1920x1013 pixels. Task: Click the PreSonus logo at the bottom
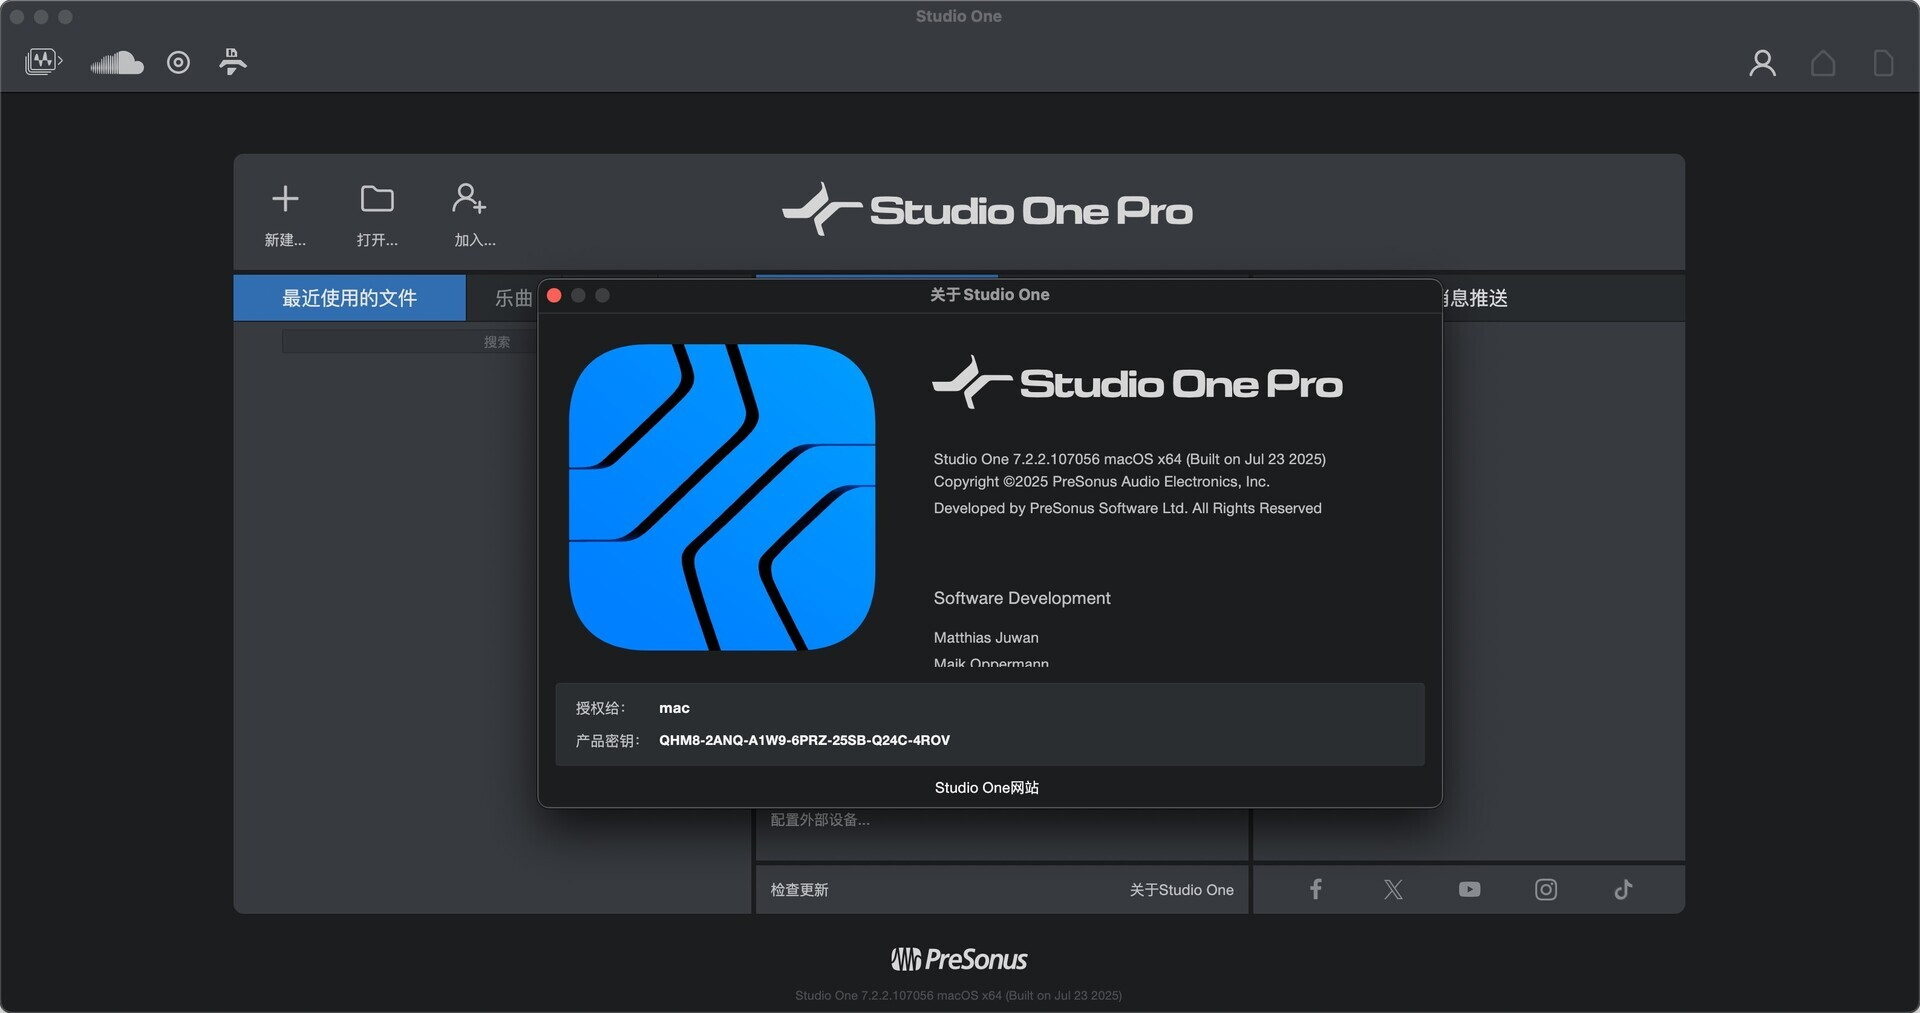958,958
